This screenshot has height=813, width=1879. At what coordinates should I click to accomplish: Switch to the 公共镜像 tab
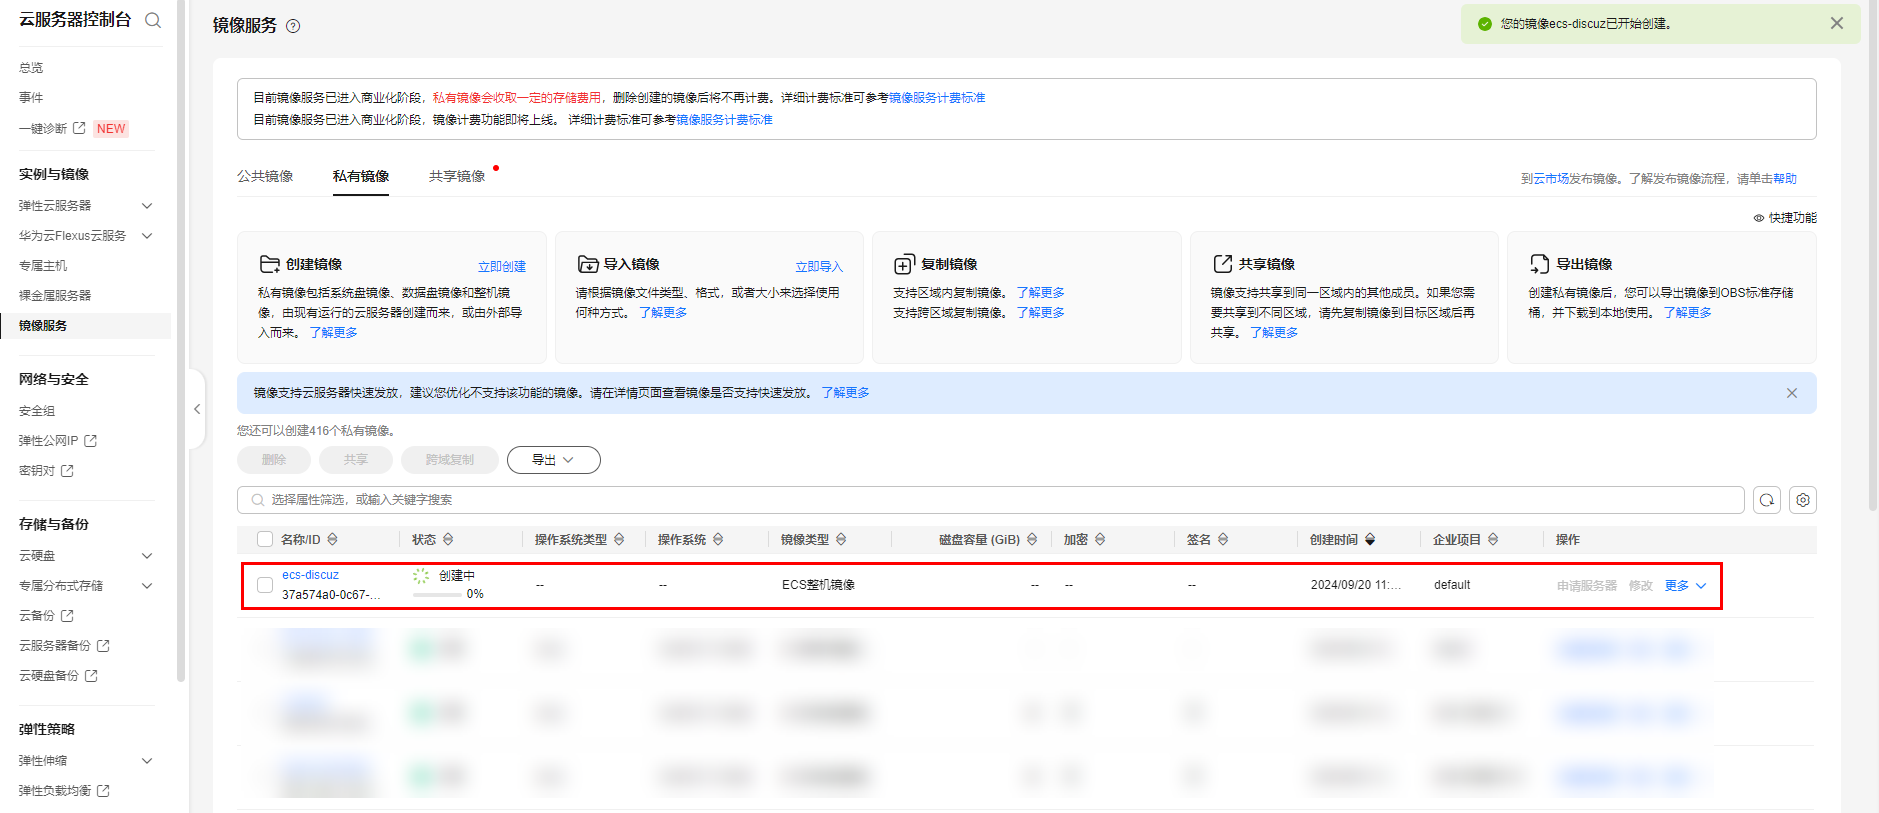[265, 176]
